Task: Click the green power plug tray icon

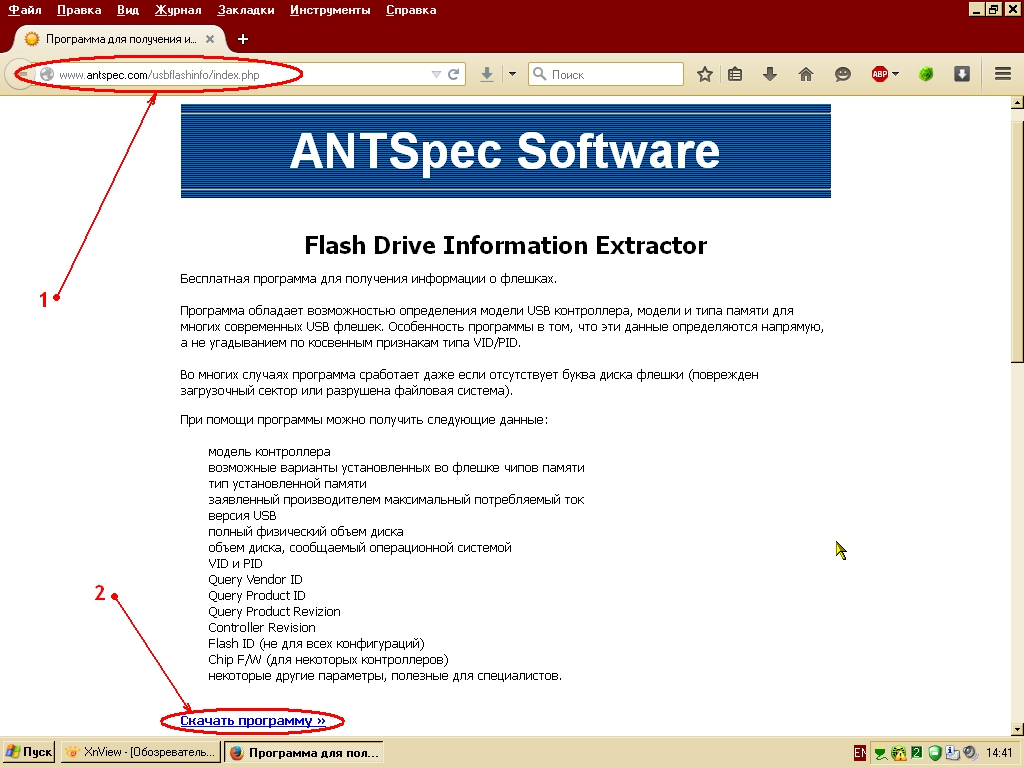Action: tap(880, 754)
